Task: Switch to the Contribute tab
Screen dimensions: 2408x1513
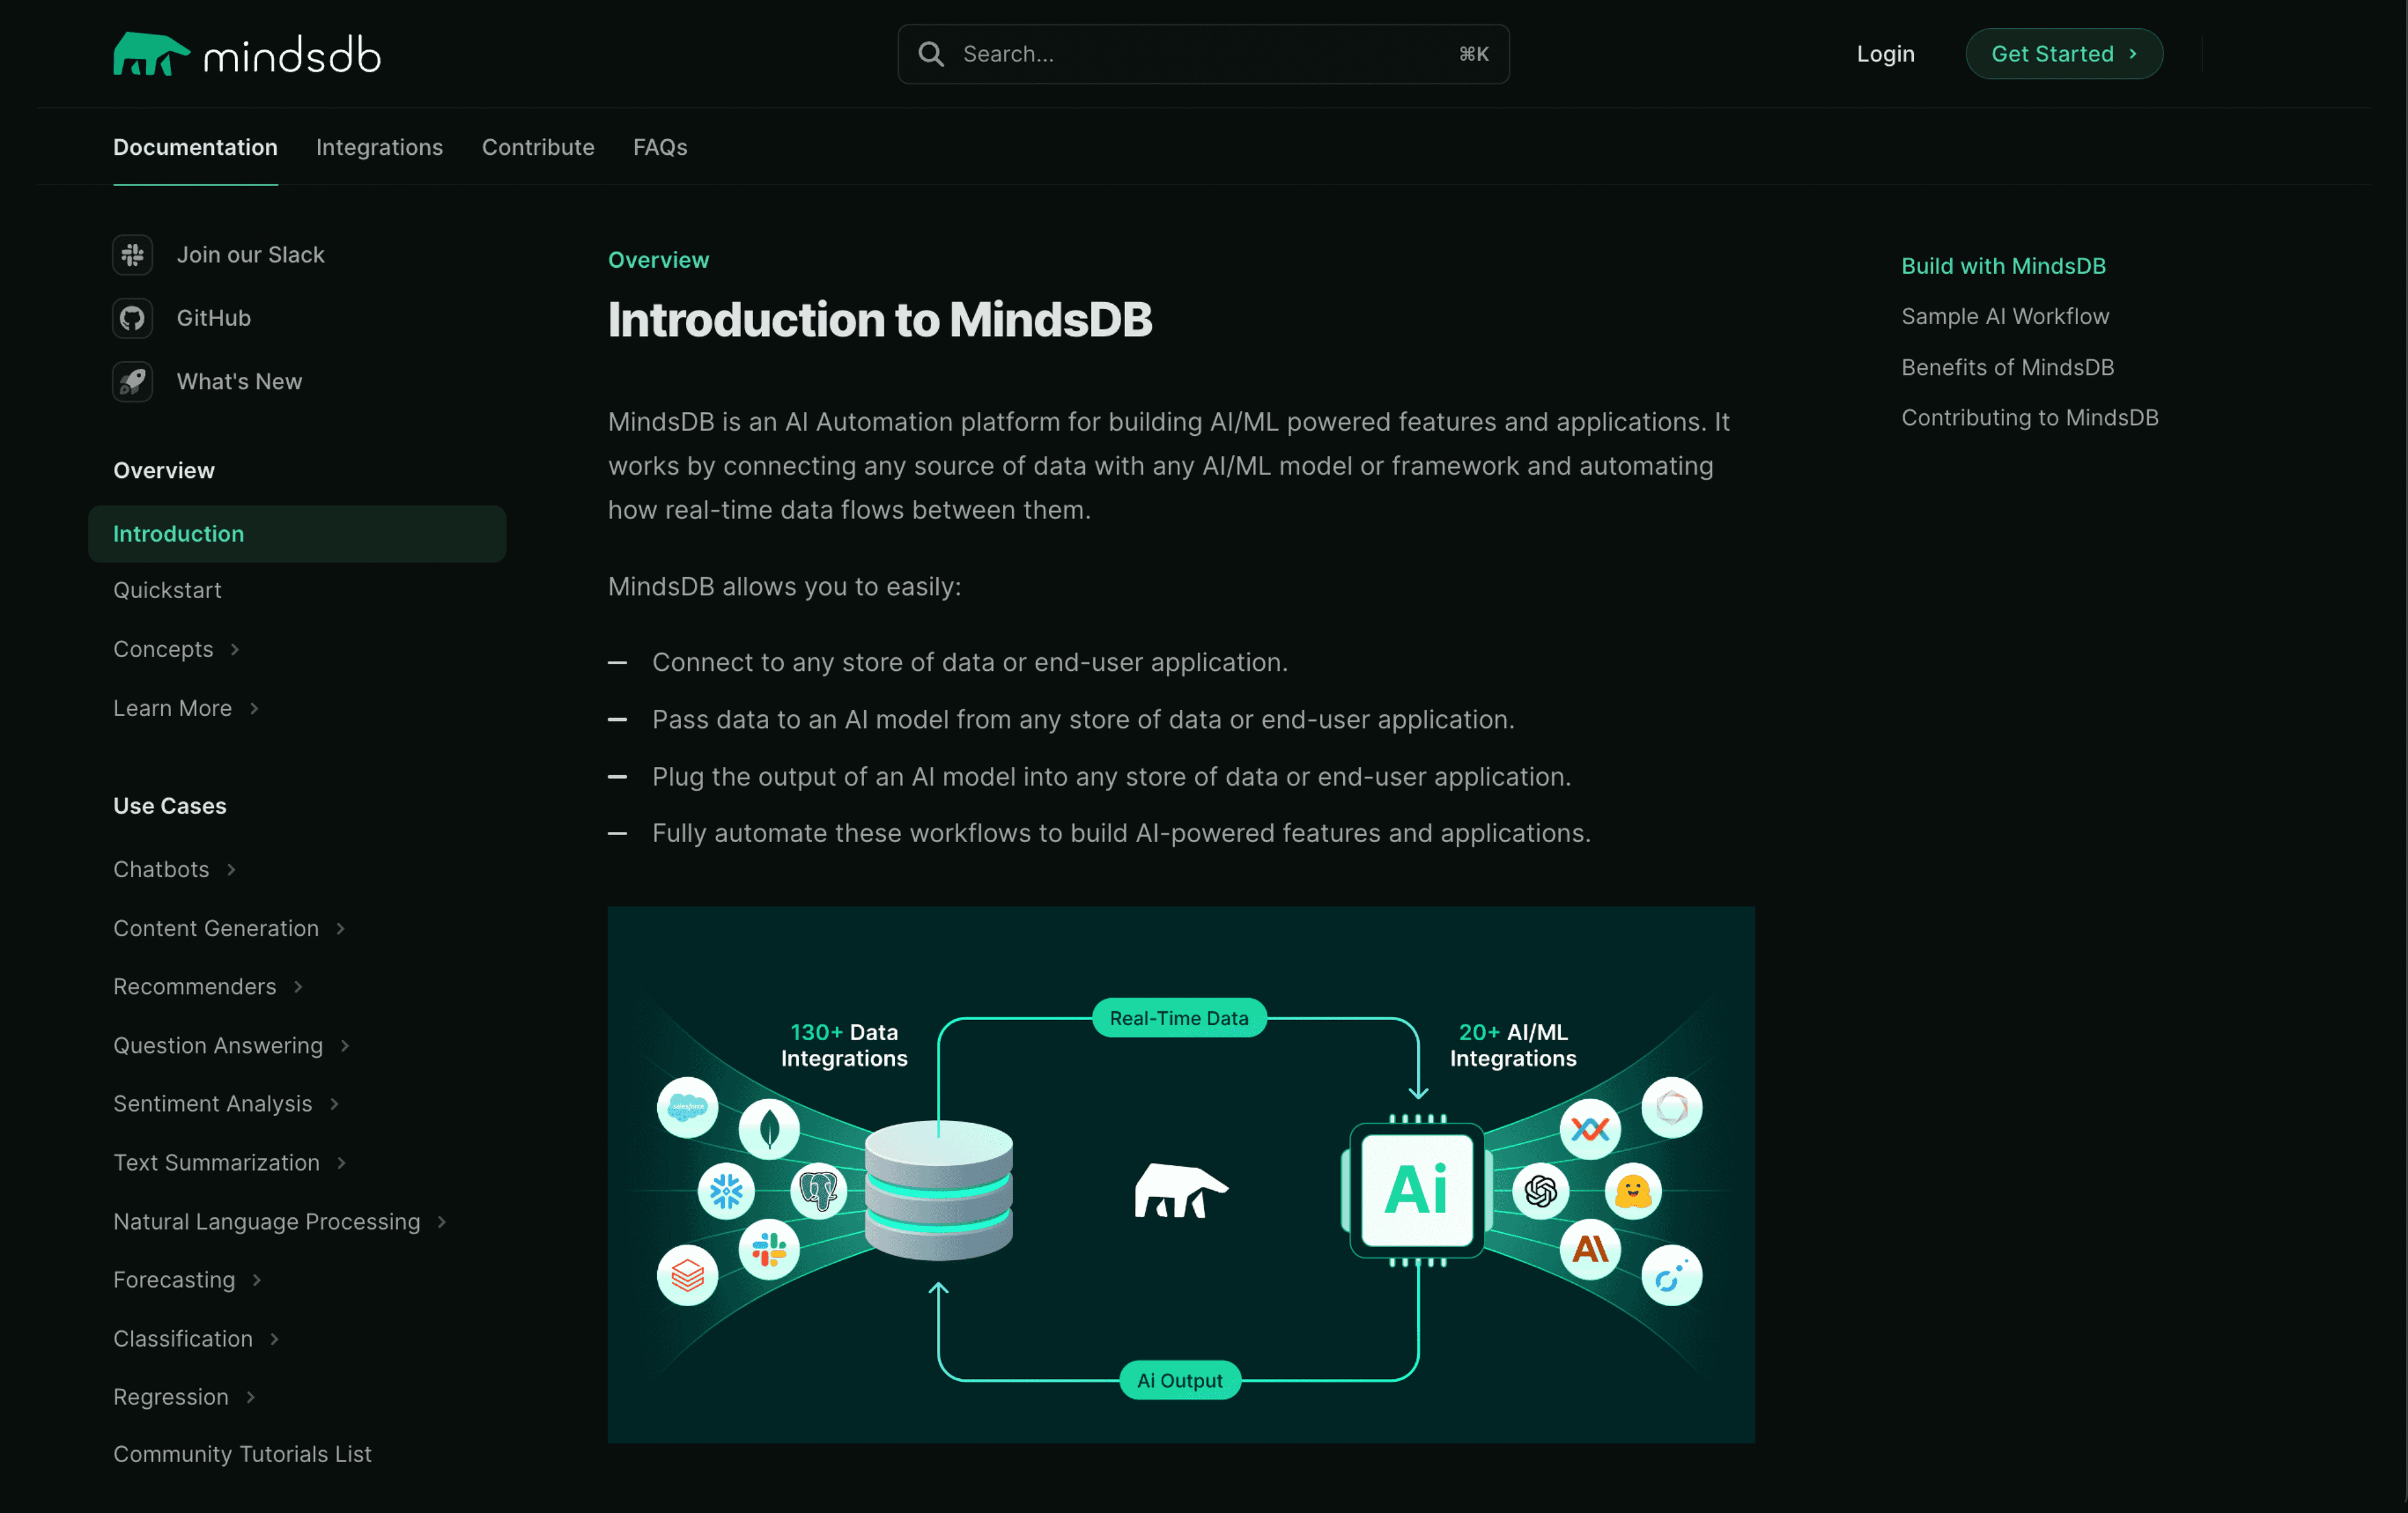Action: [538, 147]
